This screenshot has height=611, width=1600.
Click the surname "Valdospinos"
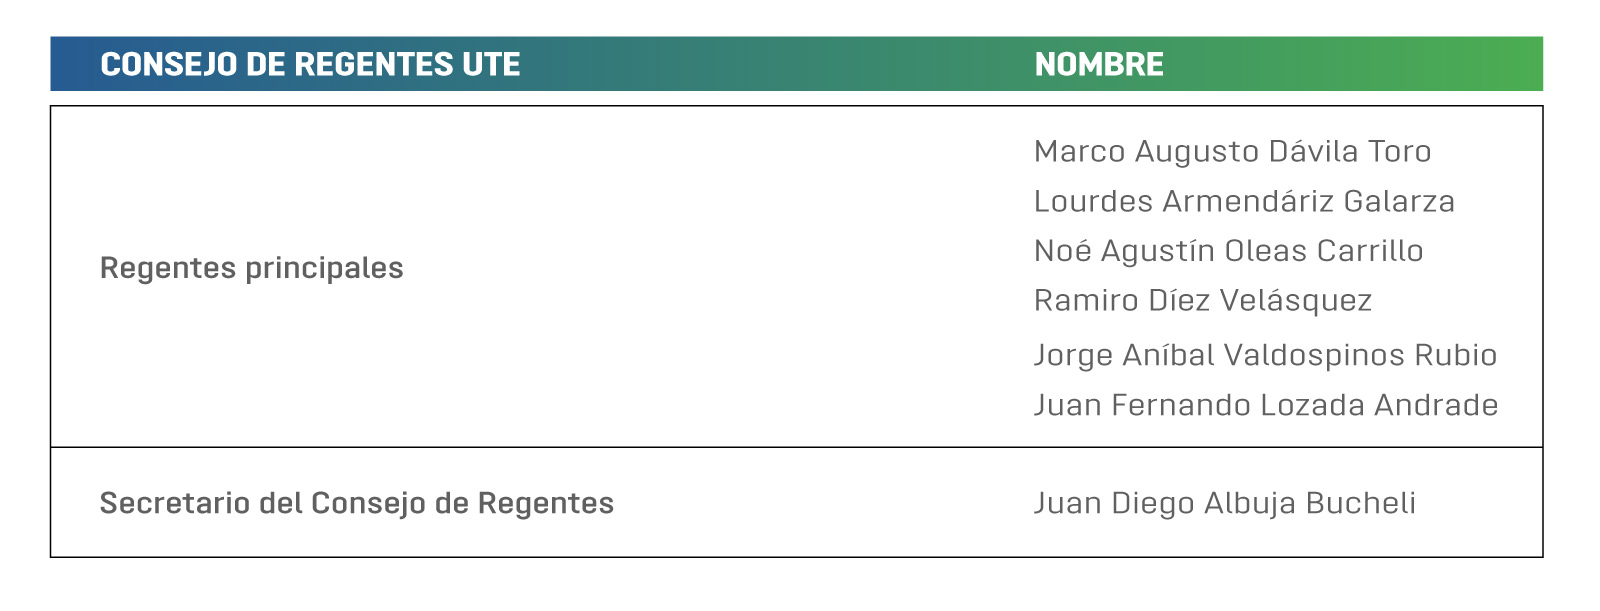pyautogui.click(x=1314, y=355)
